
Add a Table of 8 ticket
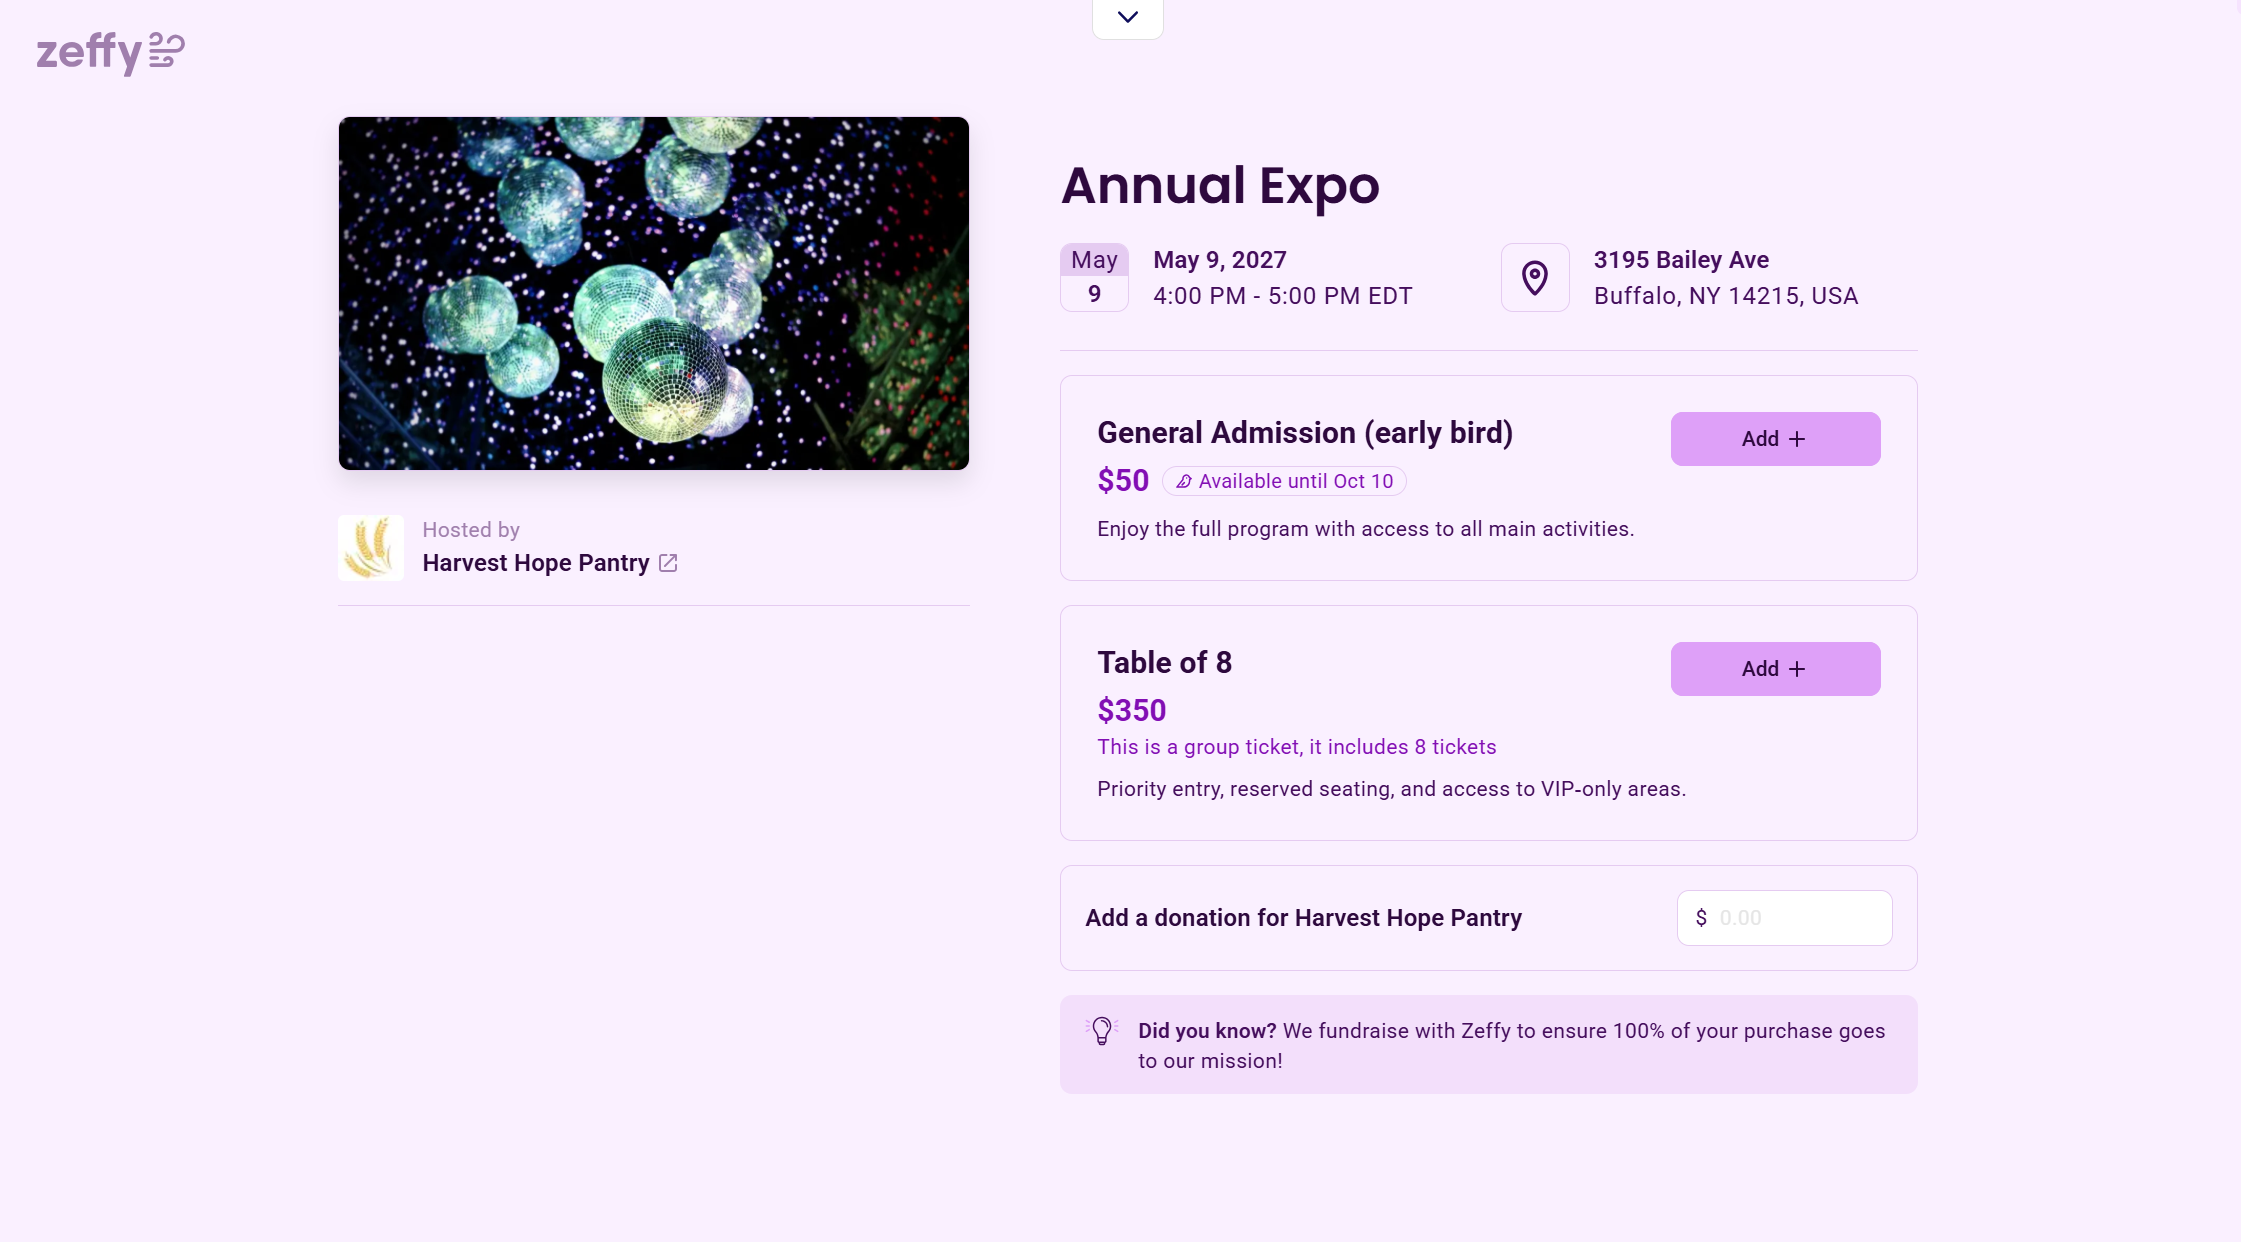[1775, 669]
